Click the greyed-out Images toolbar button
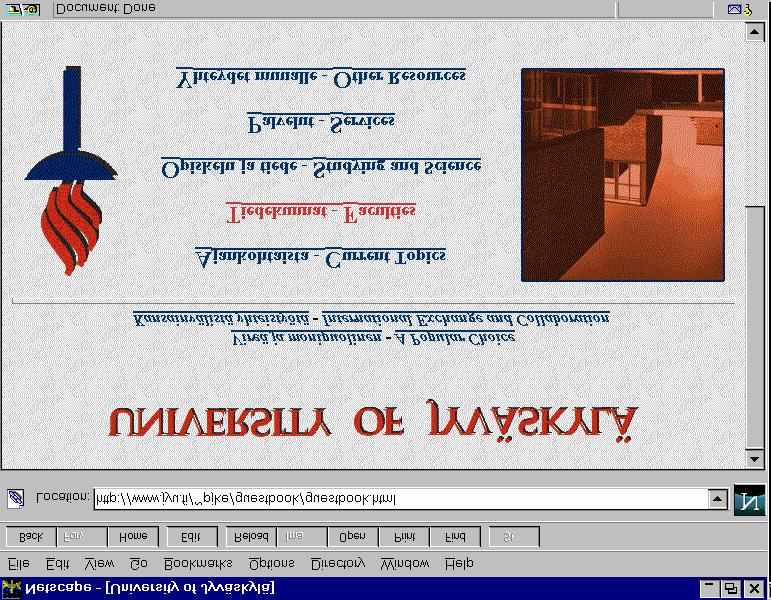Screen dimensions: 771x600 click(x=302, y=537)
